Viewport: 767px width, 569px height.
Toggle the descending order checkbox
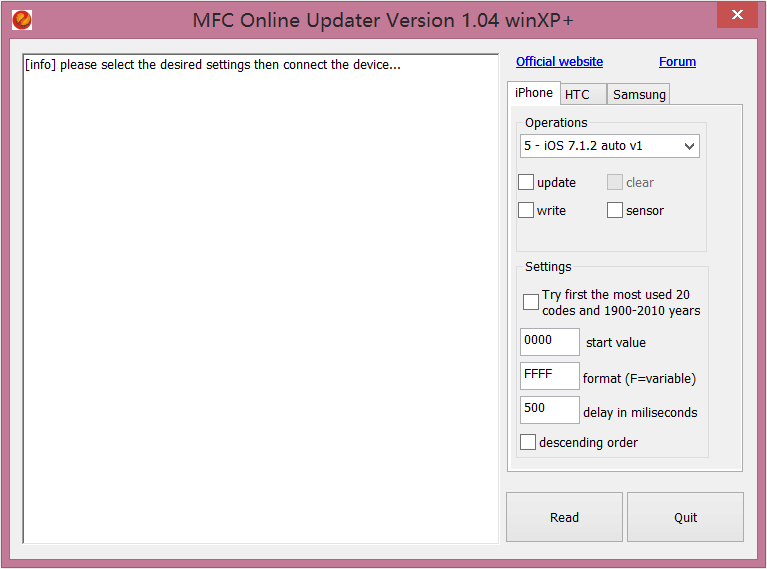click(528, 442)
